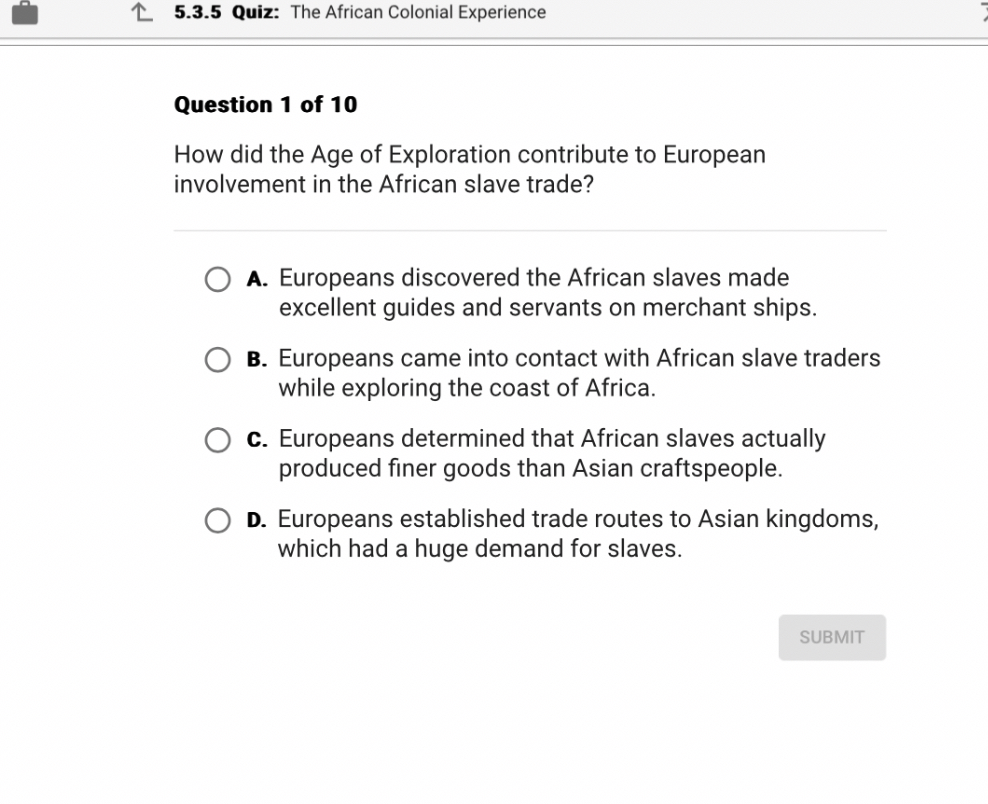Click the up-arrow back icon beside the quiz title
Image resolution: width=988 pixels, height=804 pixels.
141,12
